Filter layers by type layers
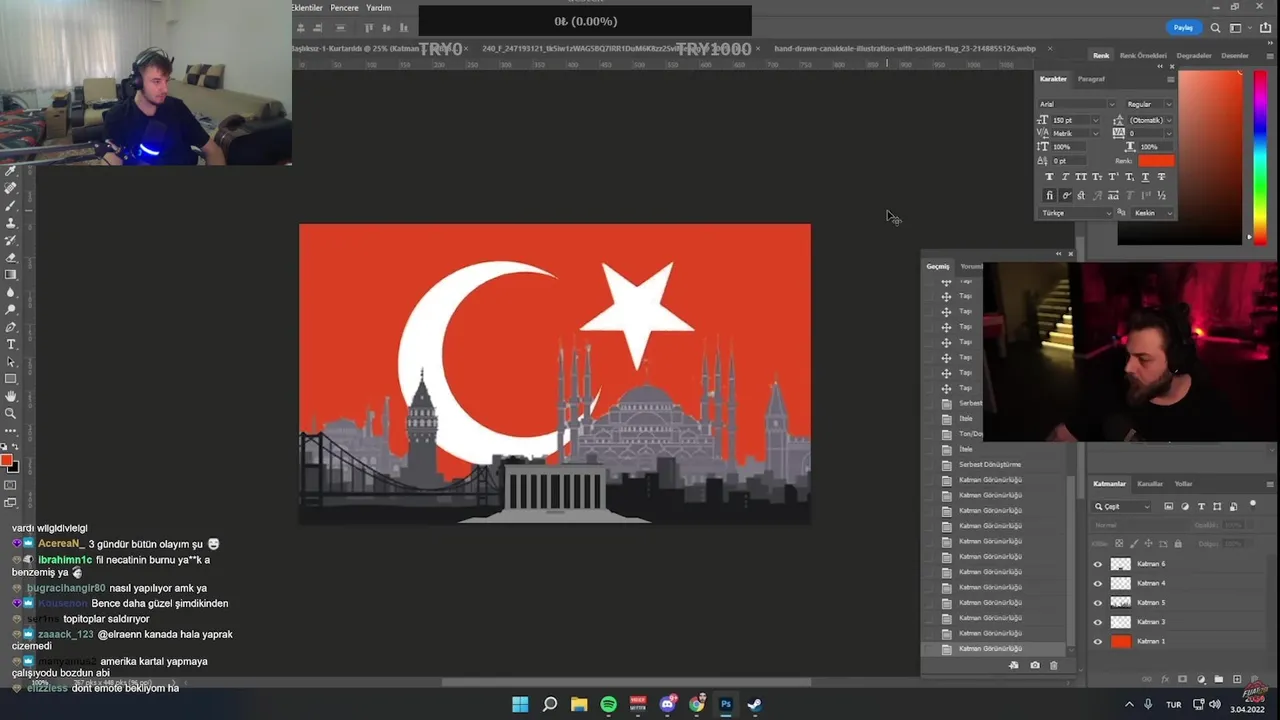The width and height of the screenshot is (1280, 720). (x=1201, y=507)
